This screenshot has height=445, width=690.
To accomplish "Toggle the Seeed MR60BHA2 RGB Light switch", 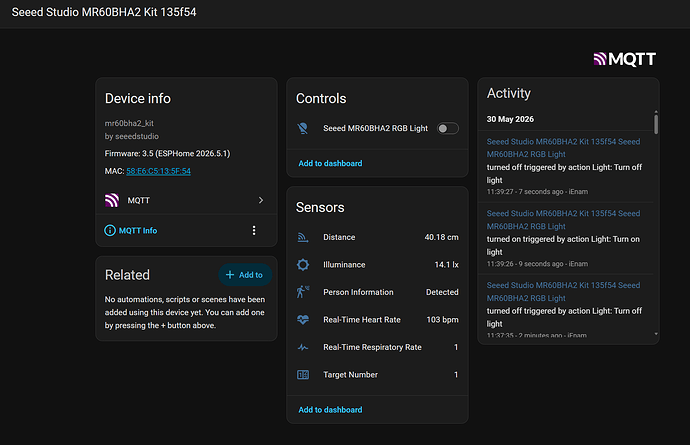I will [x=448, y=129].
